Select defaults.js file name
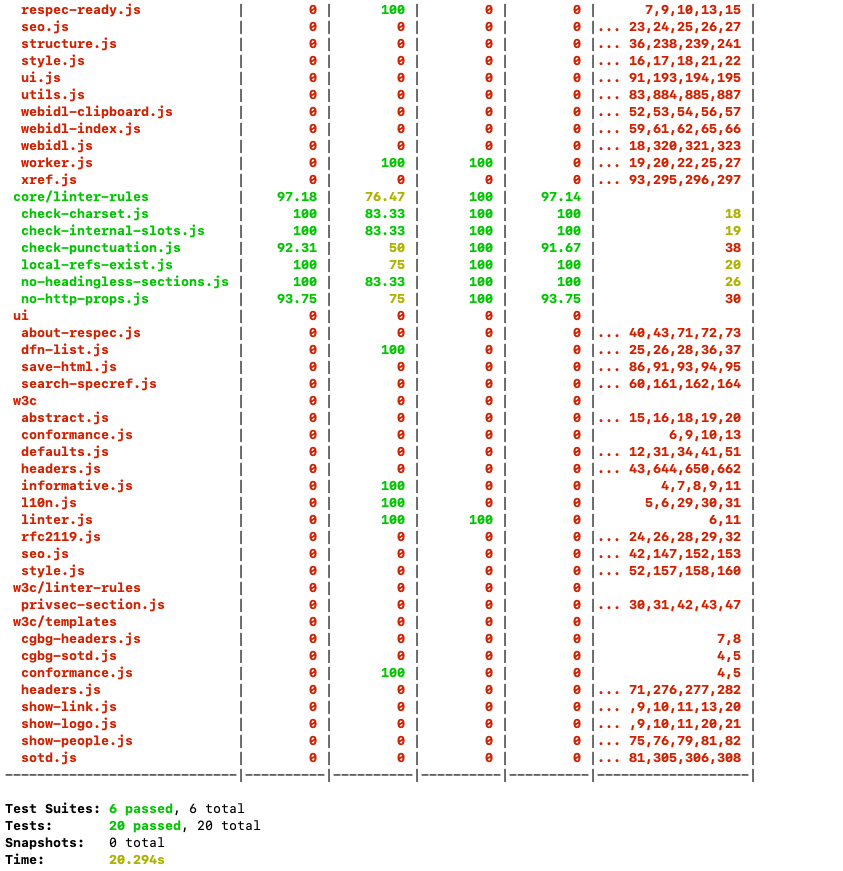This screenshot has width=843, height=871. click(x=64, y=452)
